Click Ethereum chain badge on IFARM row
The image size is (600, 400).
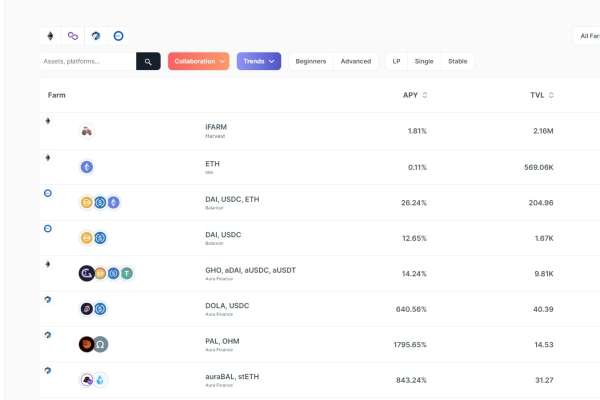click(x=48, y=121)
